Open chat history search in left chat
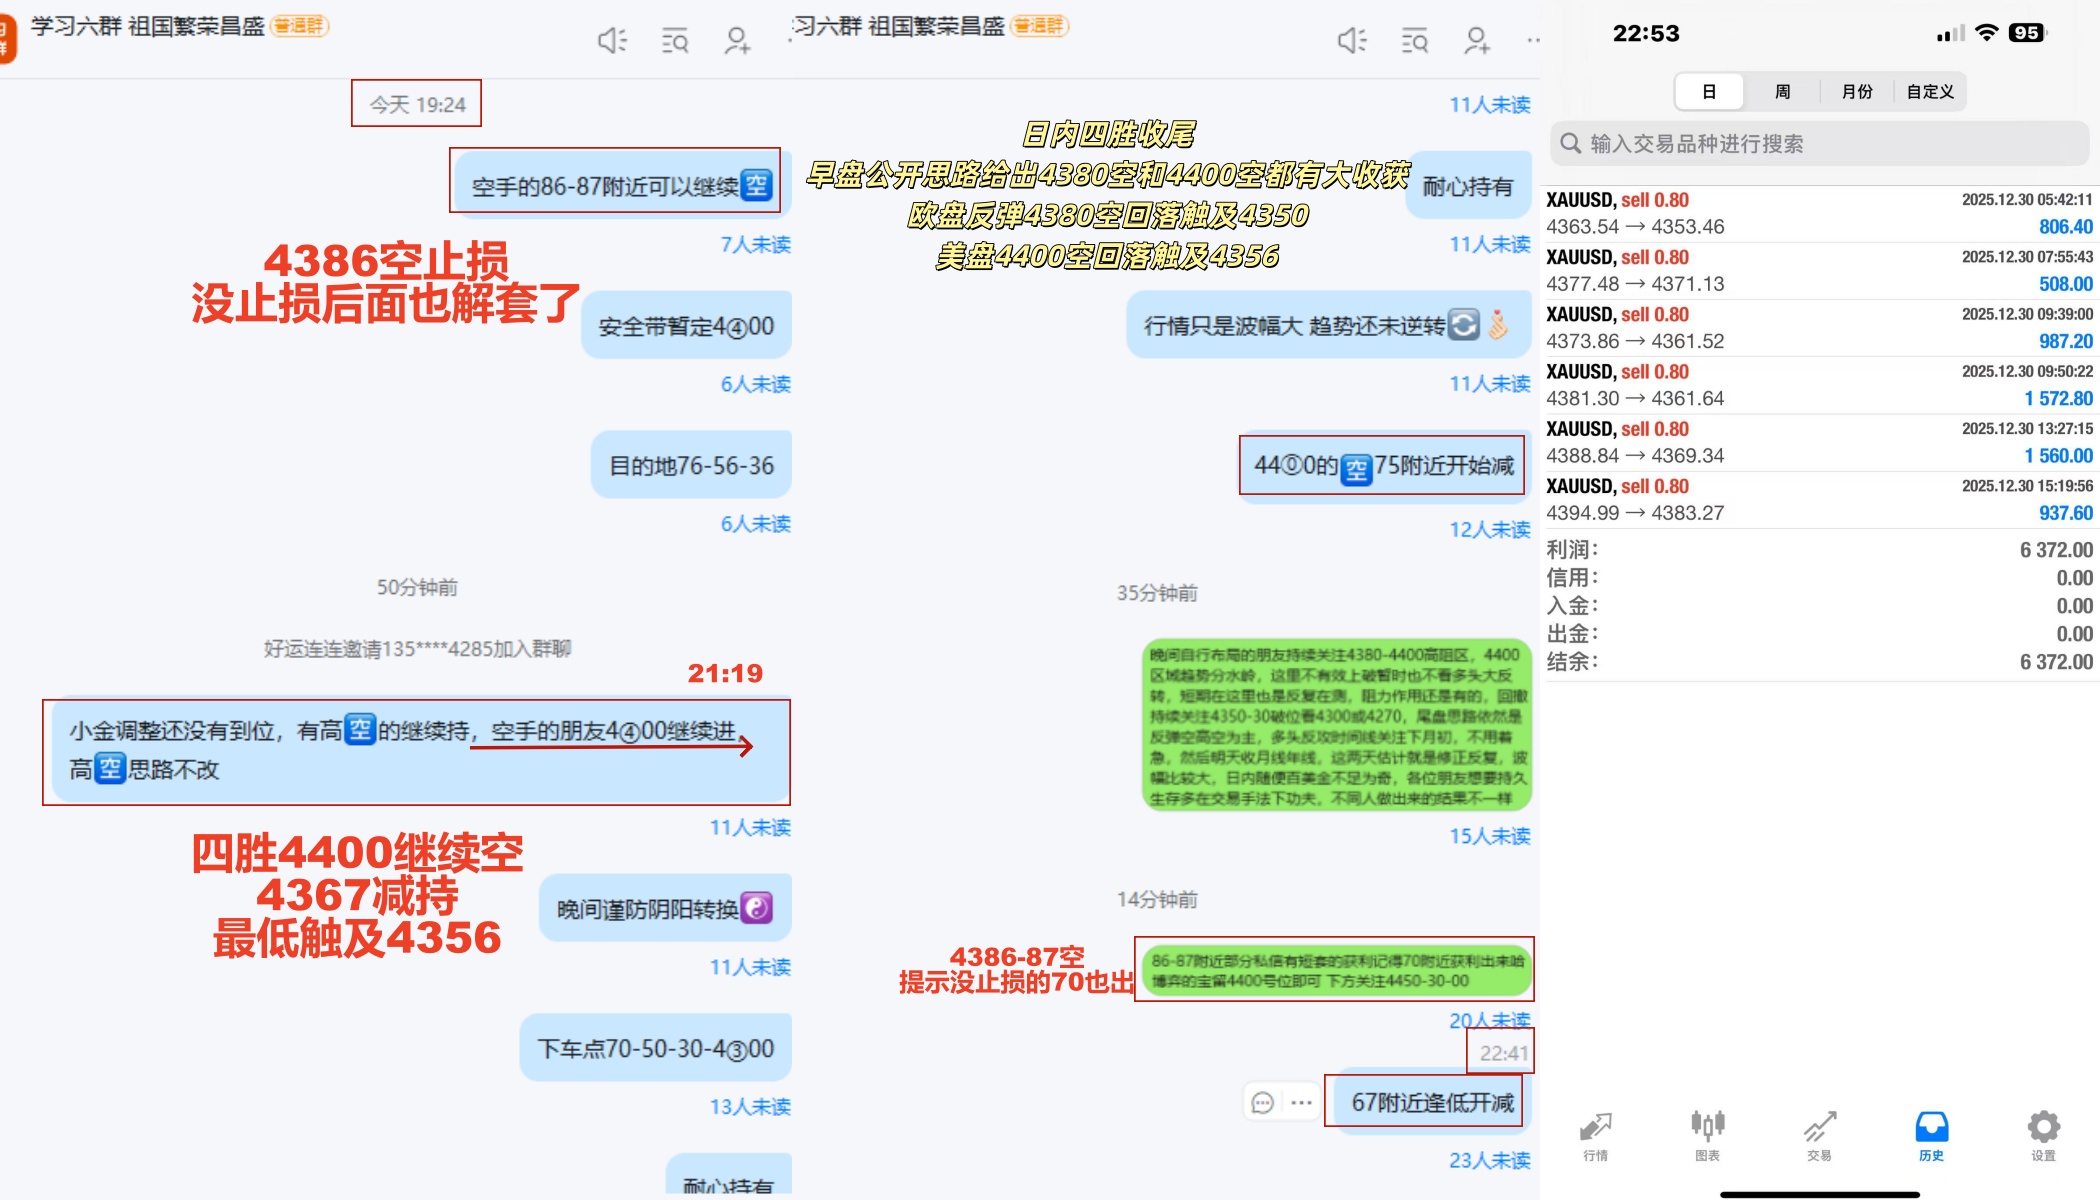 pyautogui.click(x=675, y=41)
